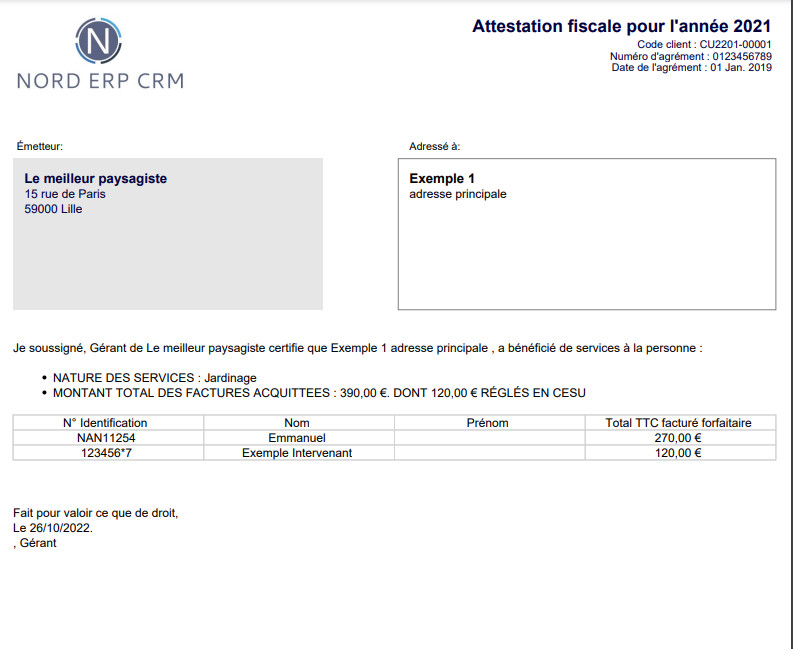Click the "15 rue de Paris" address line

tap(65, 194)
